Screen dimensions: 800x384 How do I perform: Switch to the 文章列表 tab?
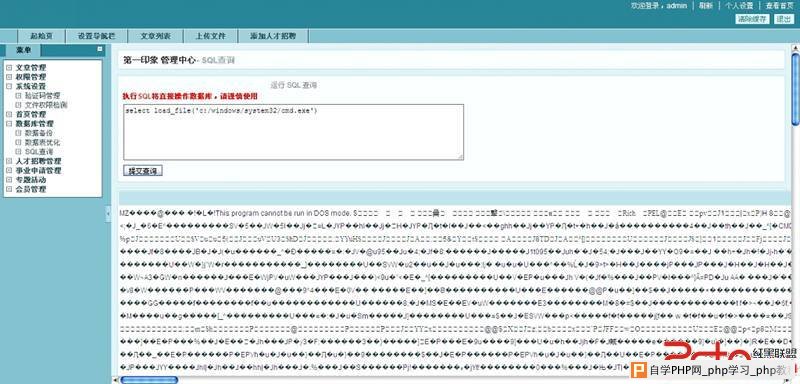pos(156,36)
